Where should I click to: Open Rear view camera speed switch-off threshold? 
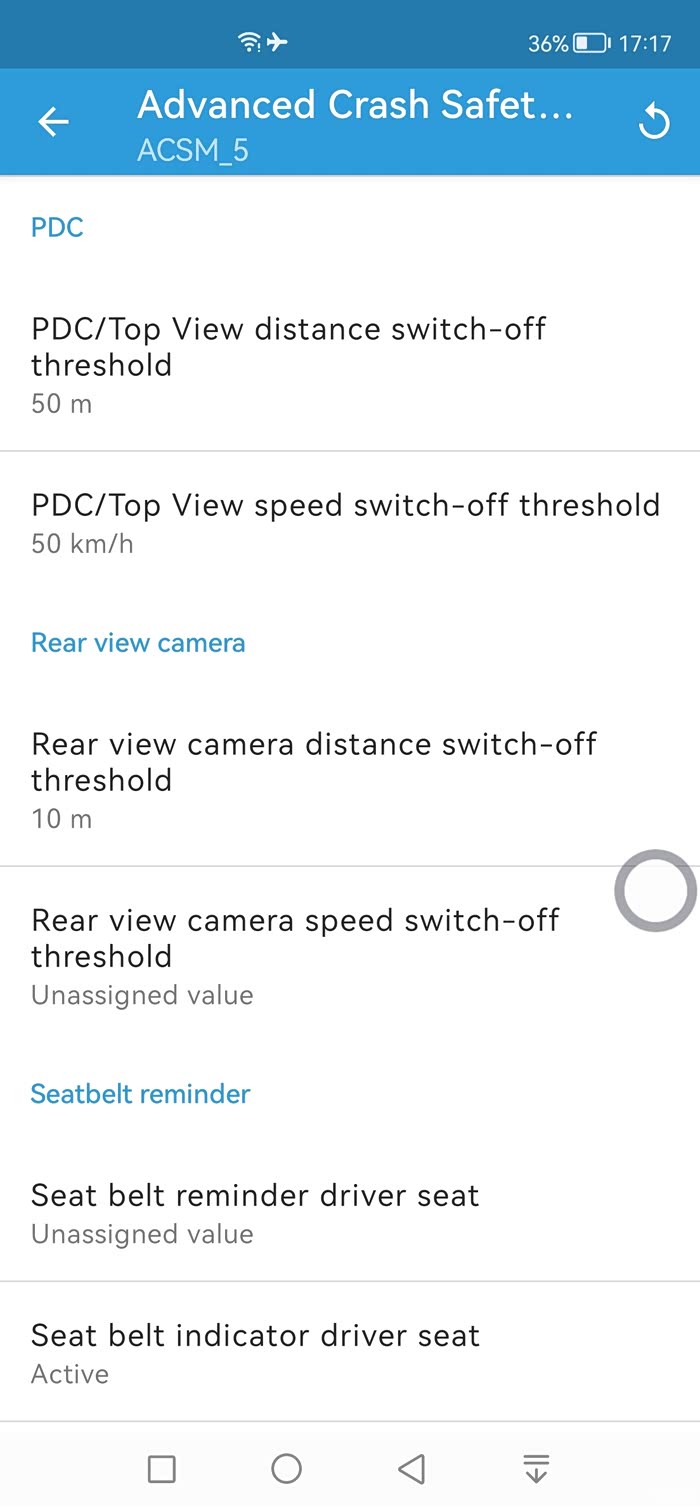point(350,956)
